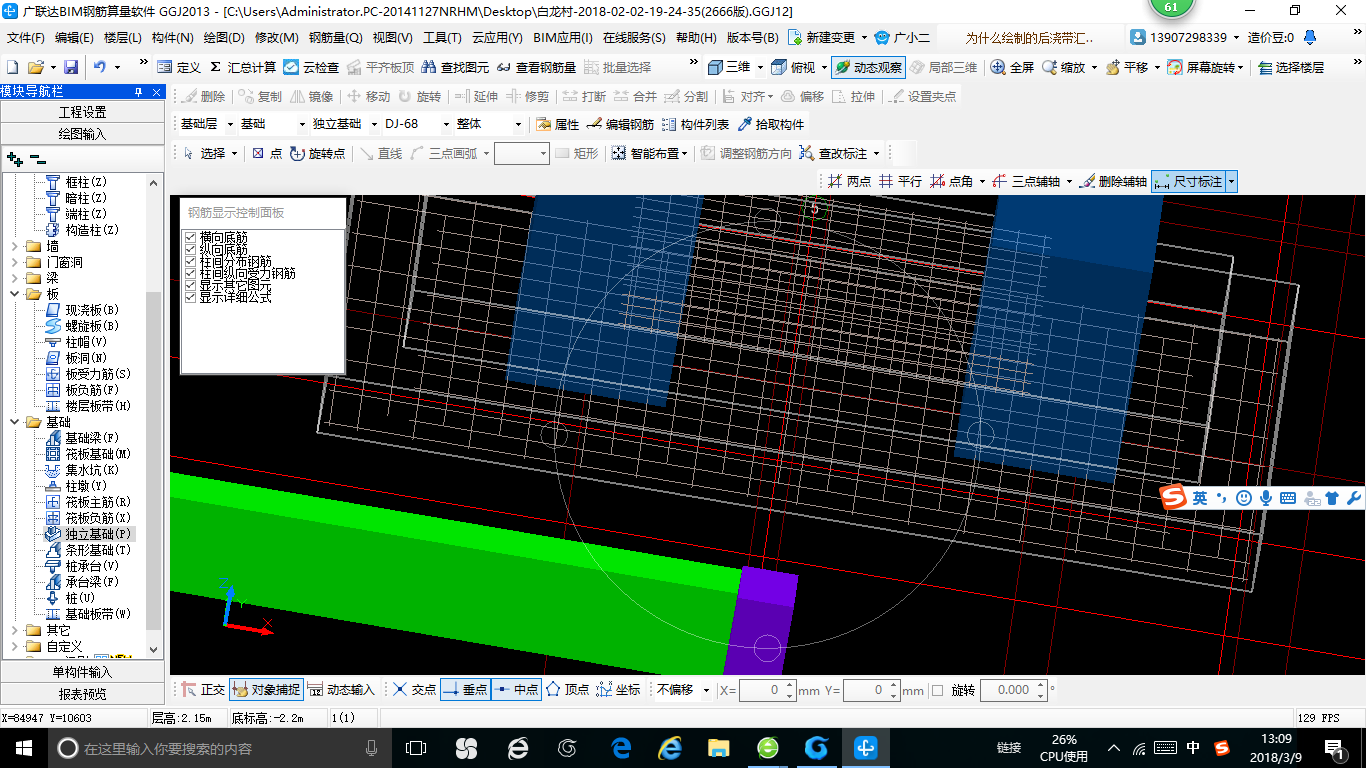The width and height of the screenshot is (1366, 768).
Task: Open the 钢筋量(Q) menu
Action: pyautogui.click(x=336, y=38)
